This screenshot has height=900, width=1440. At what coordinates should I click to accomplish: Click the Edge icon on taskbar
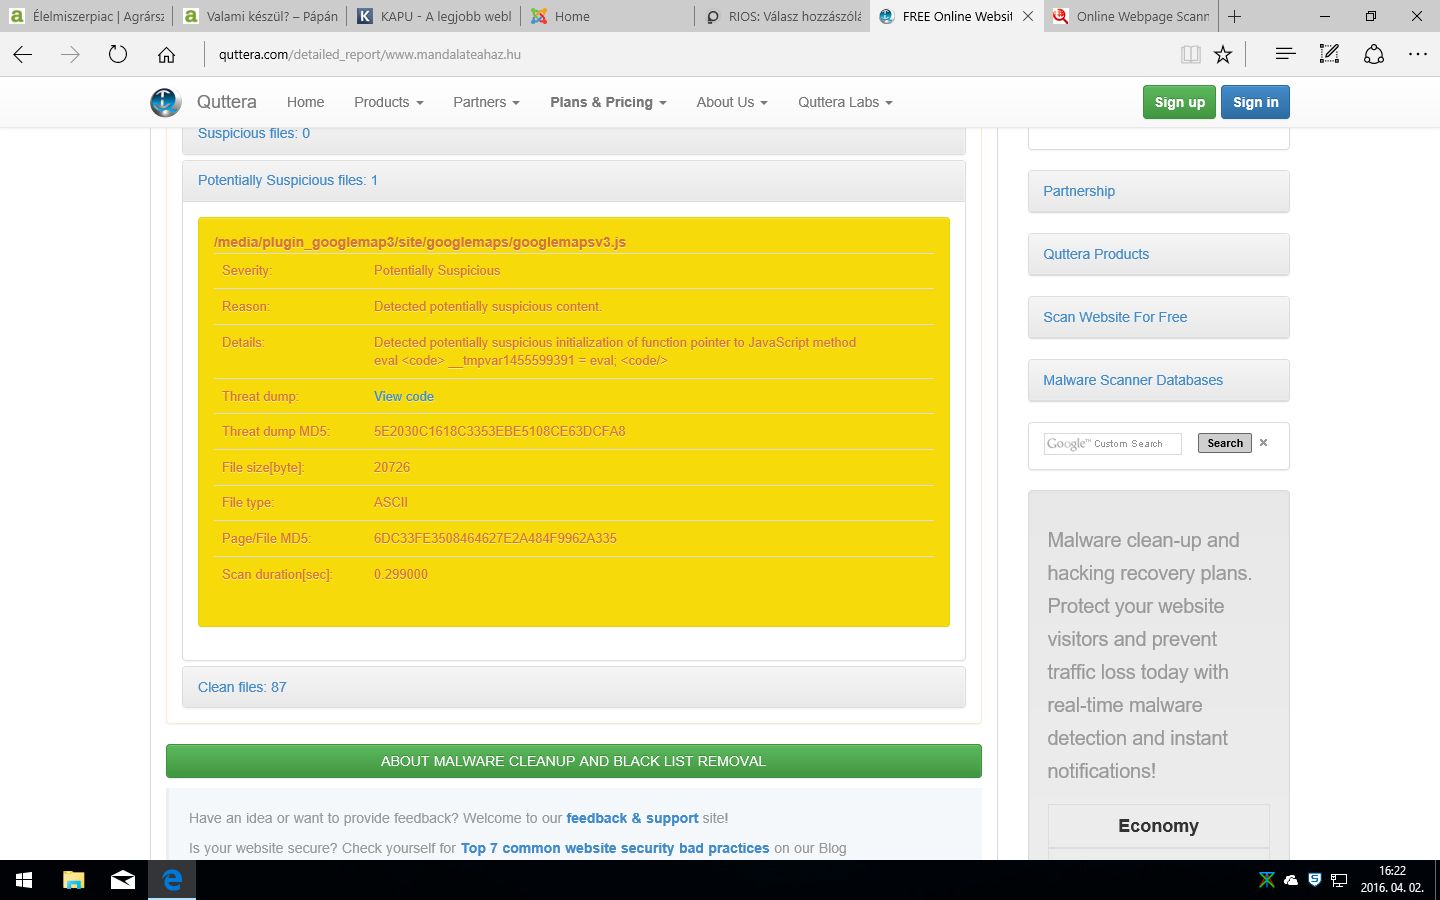pyautogui.click(x=172, y=880)
